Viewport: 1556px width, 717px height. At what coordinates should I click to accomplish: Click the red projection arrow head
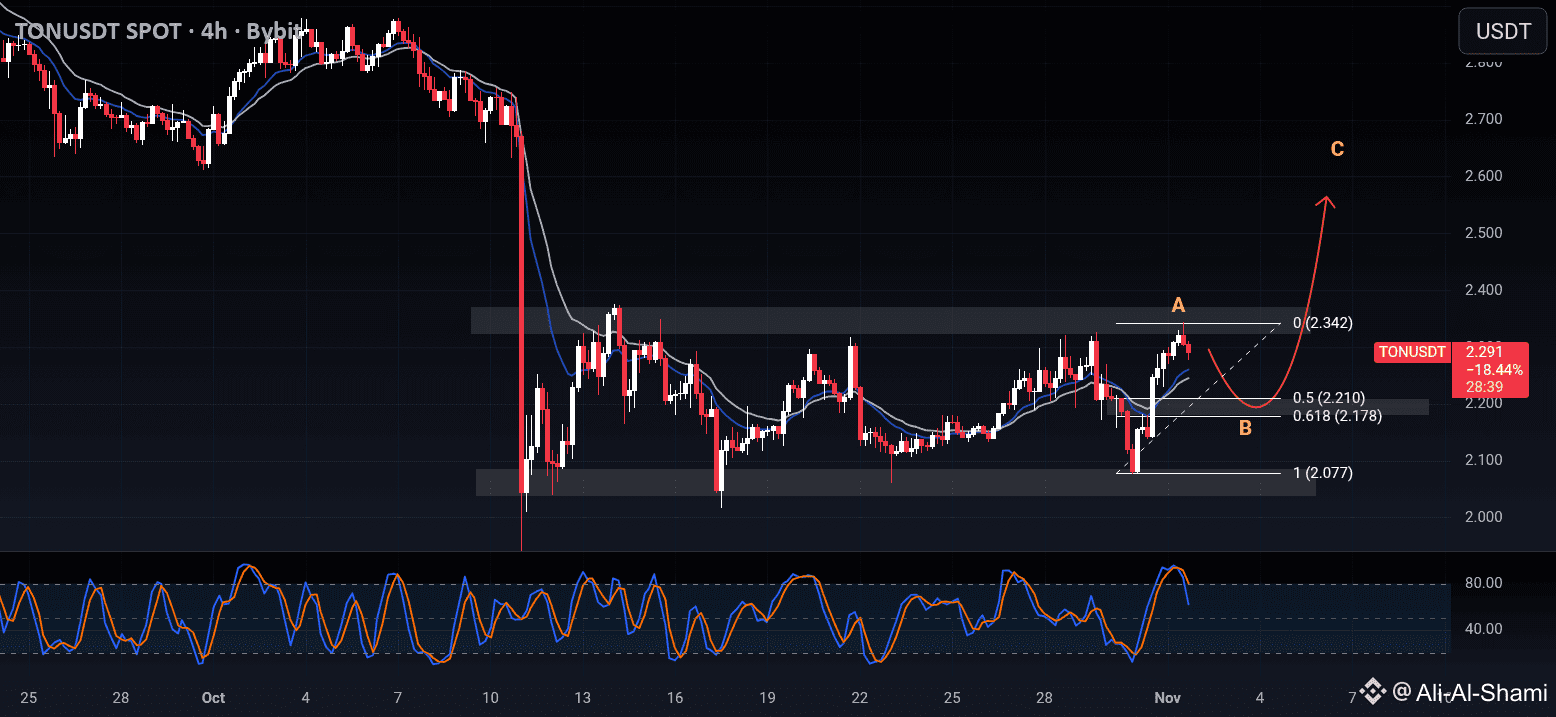1327,201
